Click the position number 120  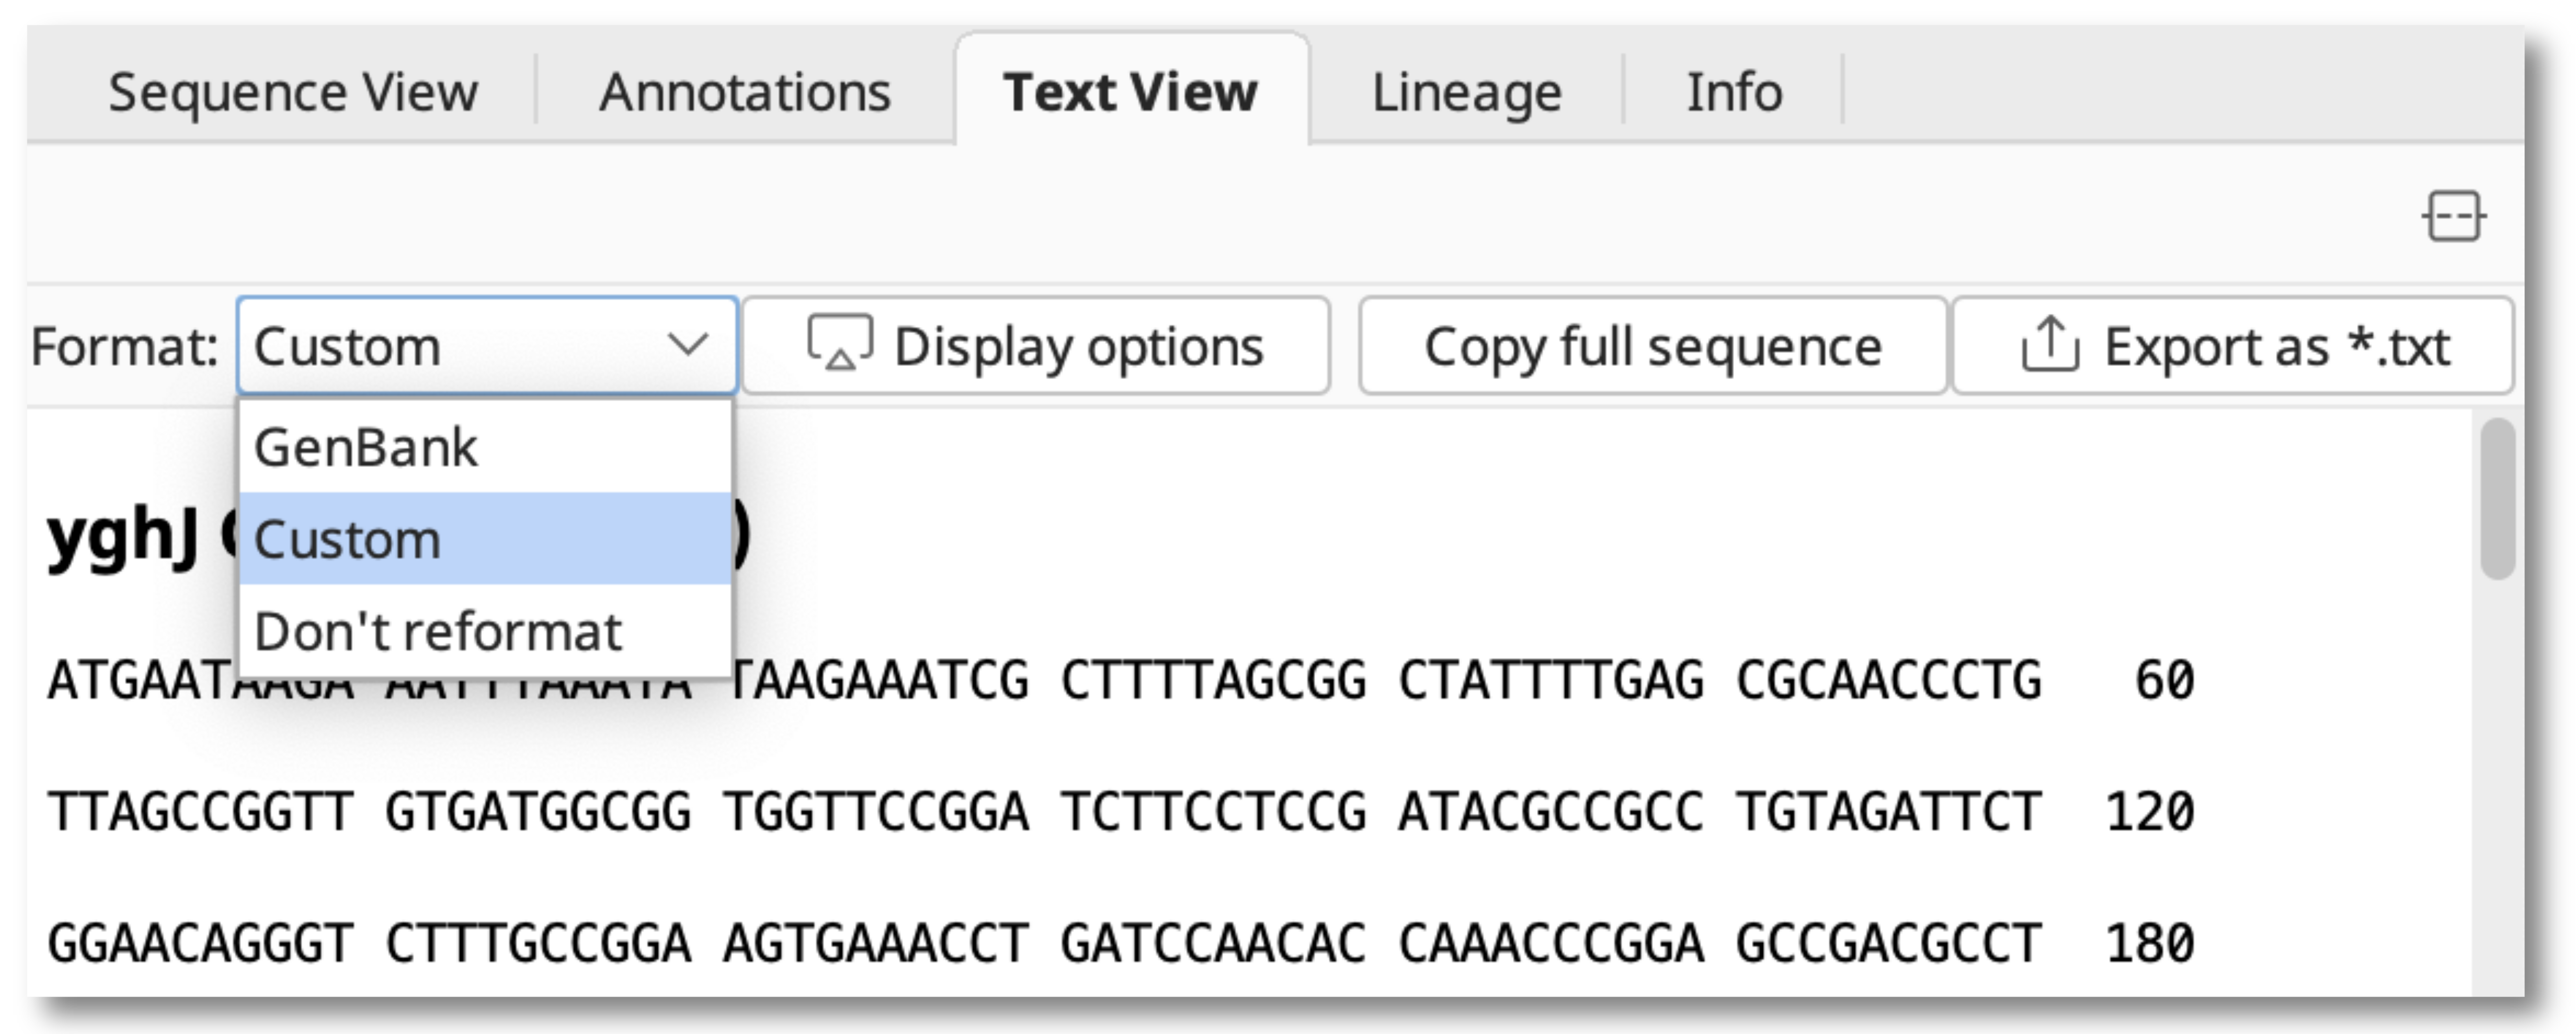click(2149, 811)
